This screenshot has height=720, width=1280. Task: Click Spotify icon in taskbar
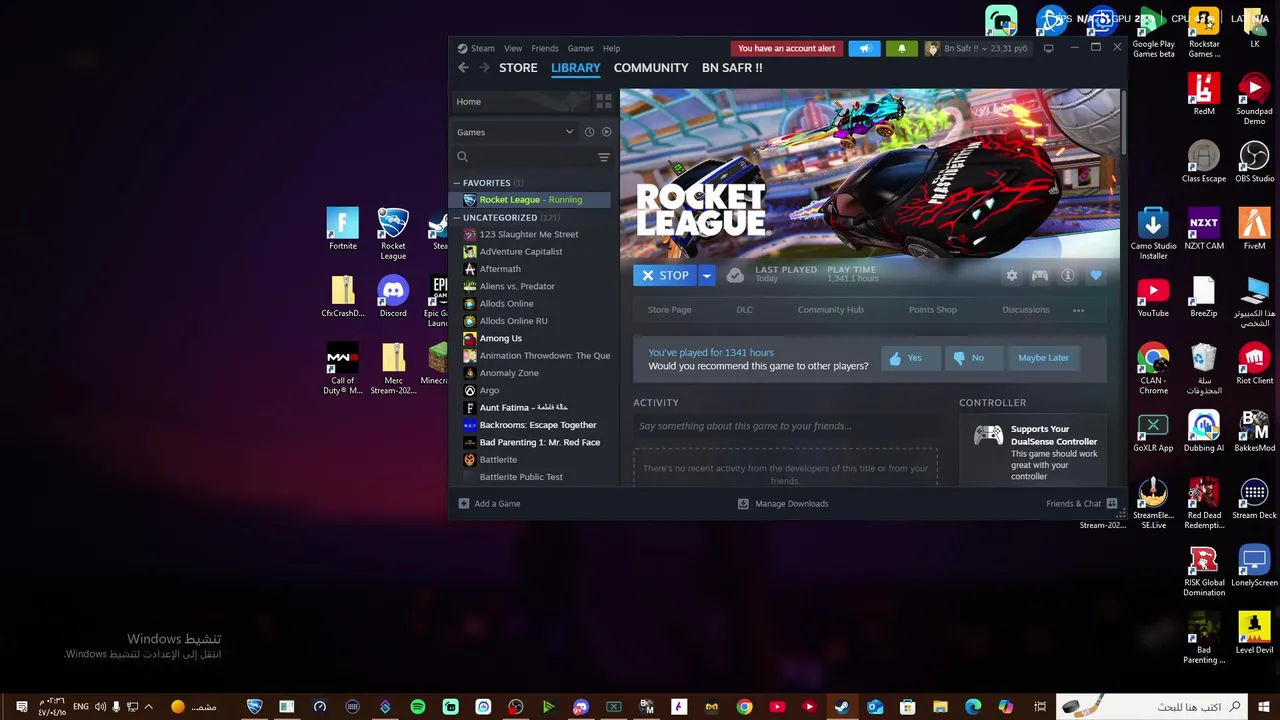pyautogui.click(x=418, y=707)
